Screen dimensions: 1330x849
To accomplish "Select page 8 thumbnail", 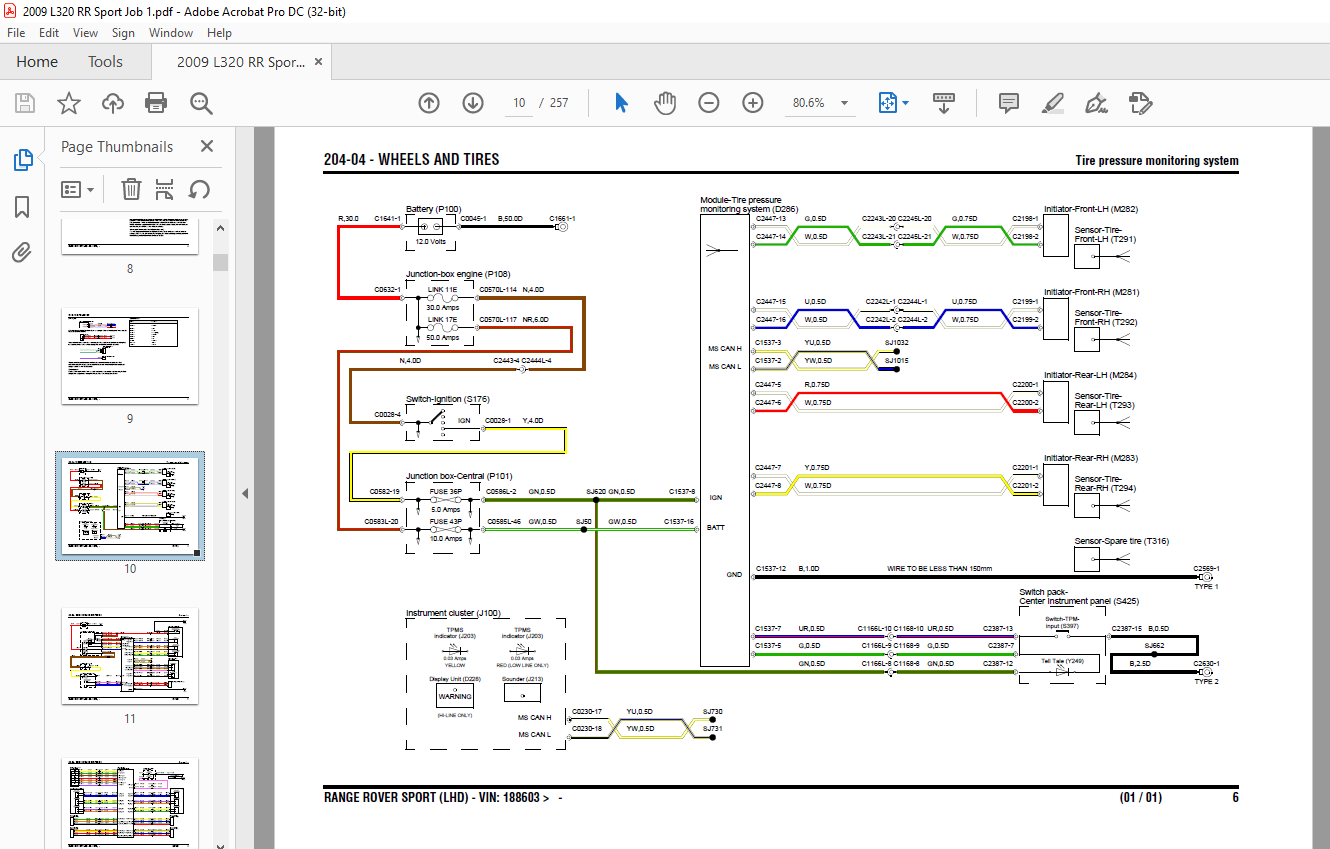I will (129, 237).
